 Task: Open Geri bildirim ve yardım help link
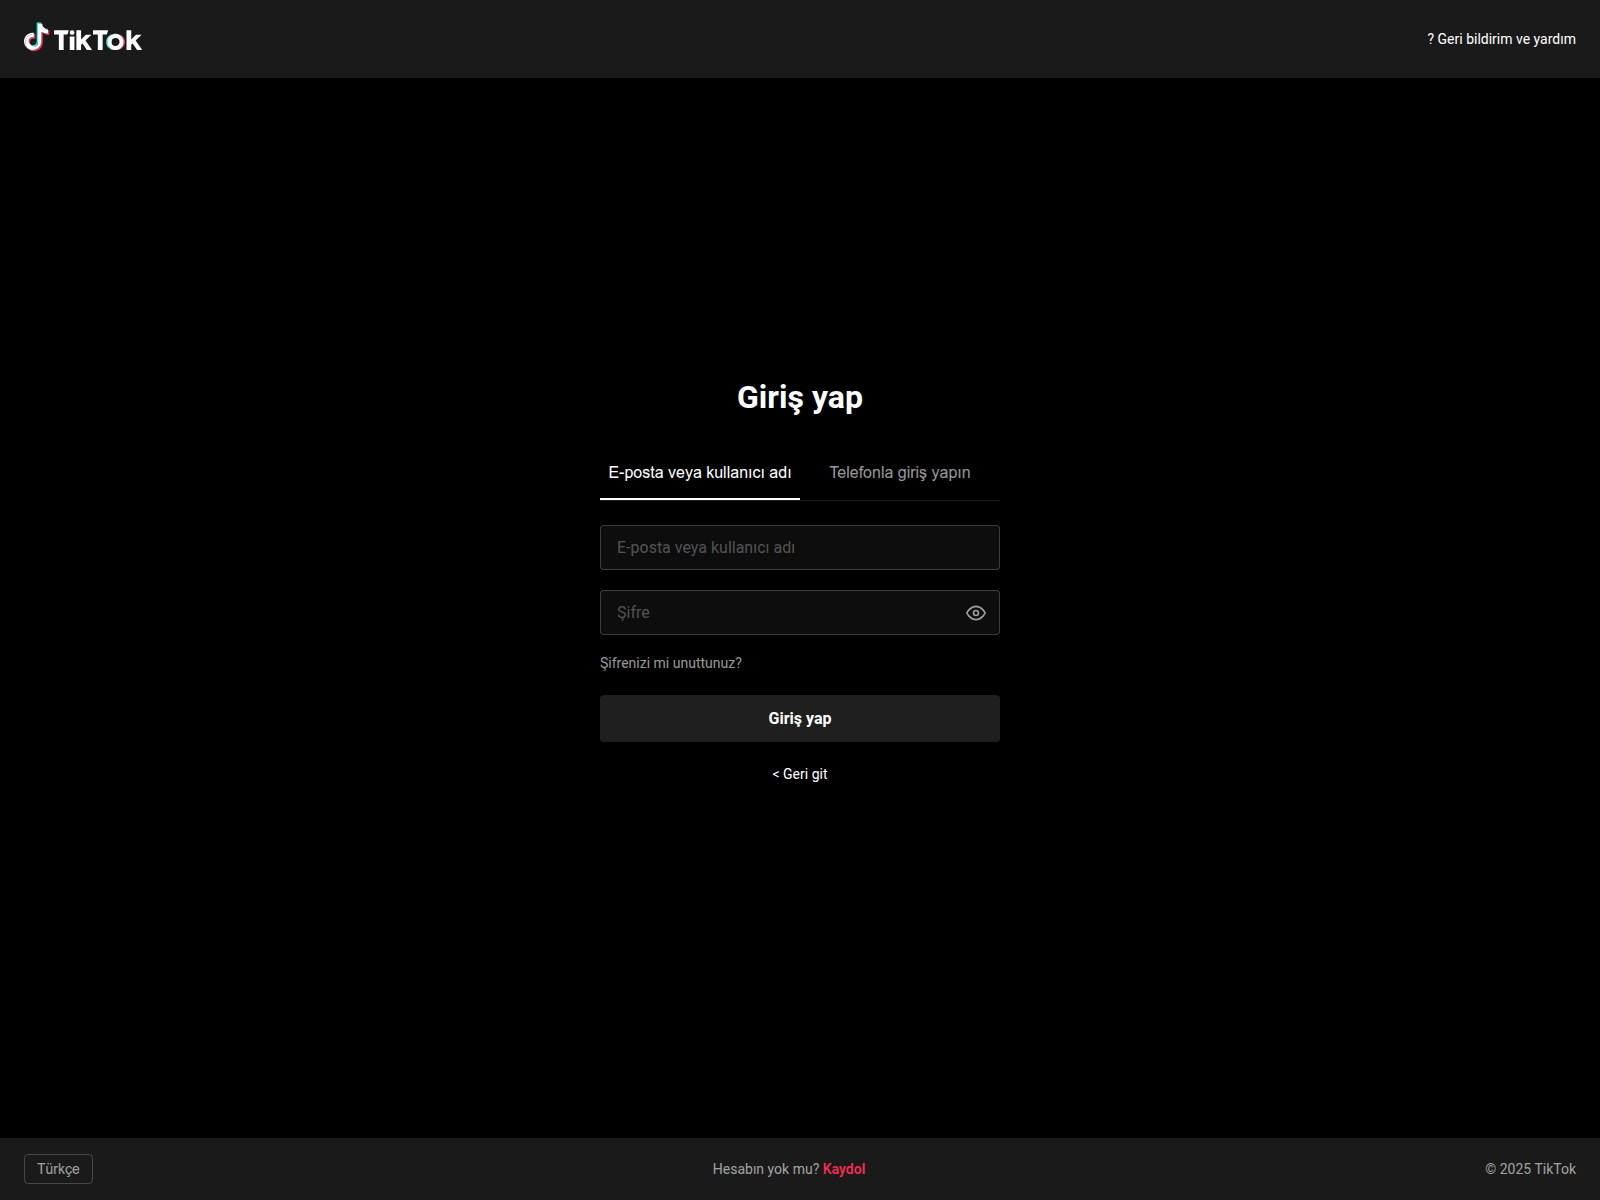tap(1501, 39)
